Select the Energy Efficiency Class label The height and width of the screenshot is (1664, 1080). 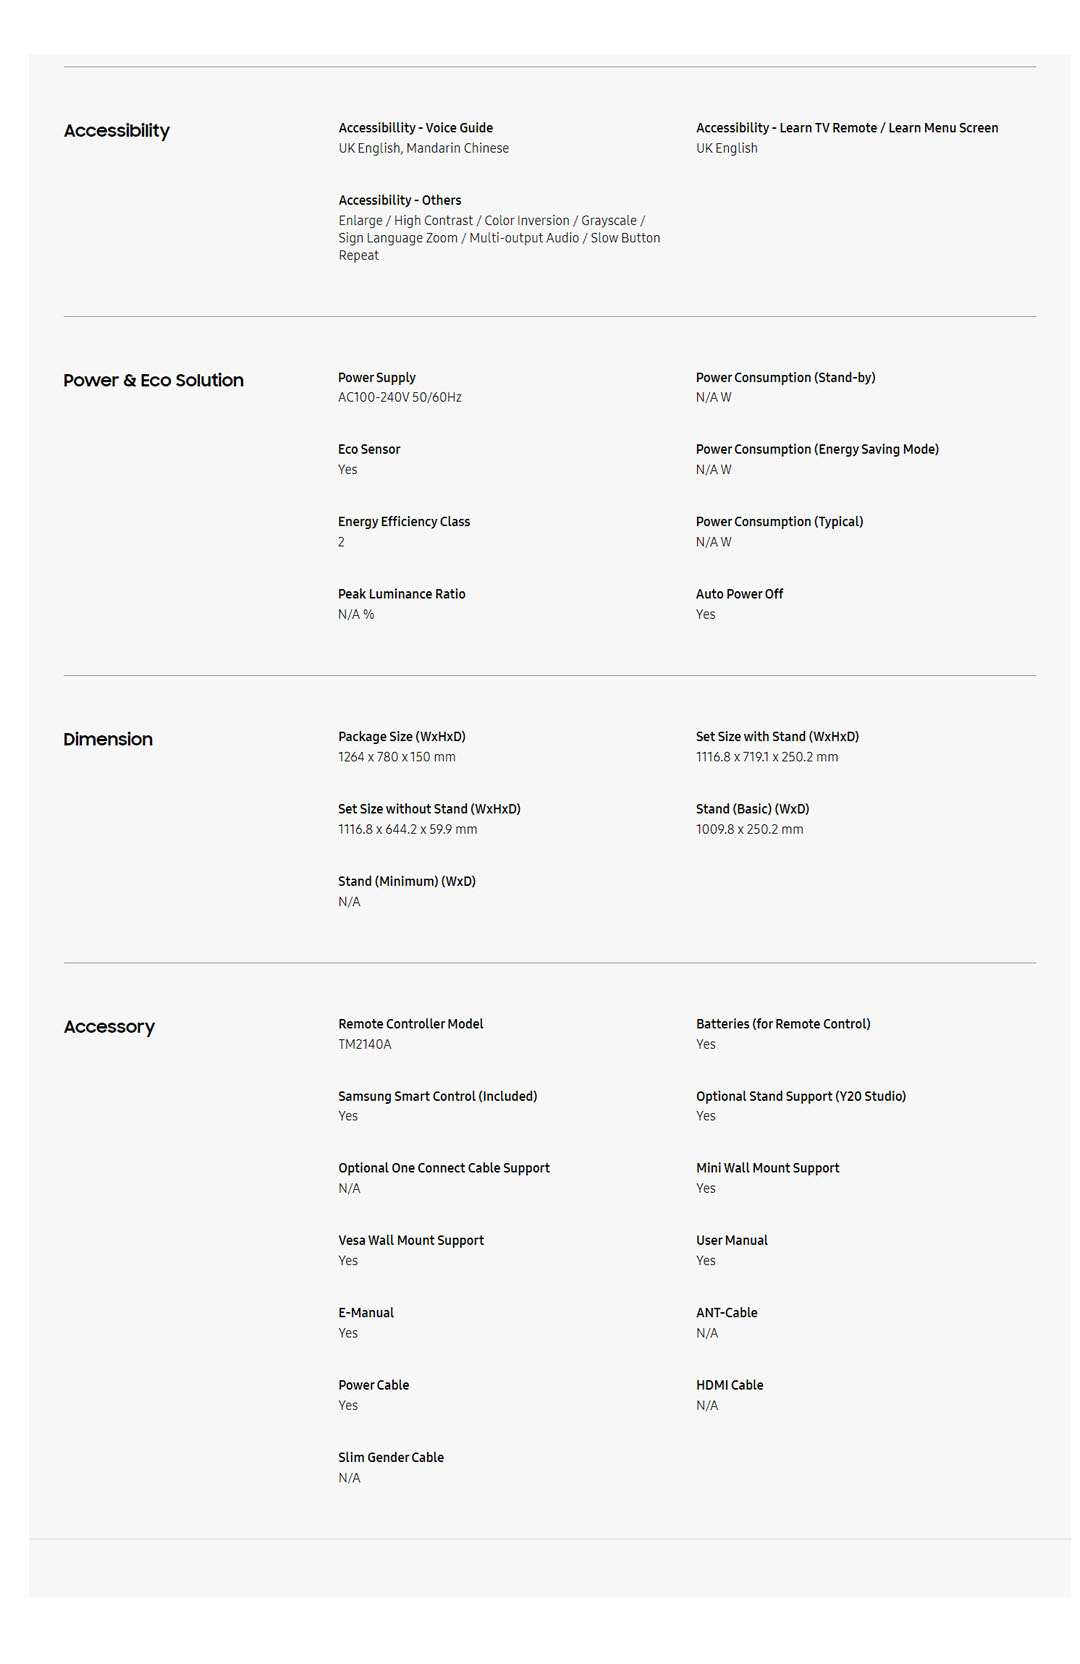403,522
